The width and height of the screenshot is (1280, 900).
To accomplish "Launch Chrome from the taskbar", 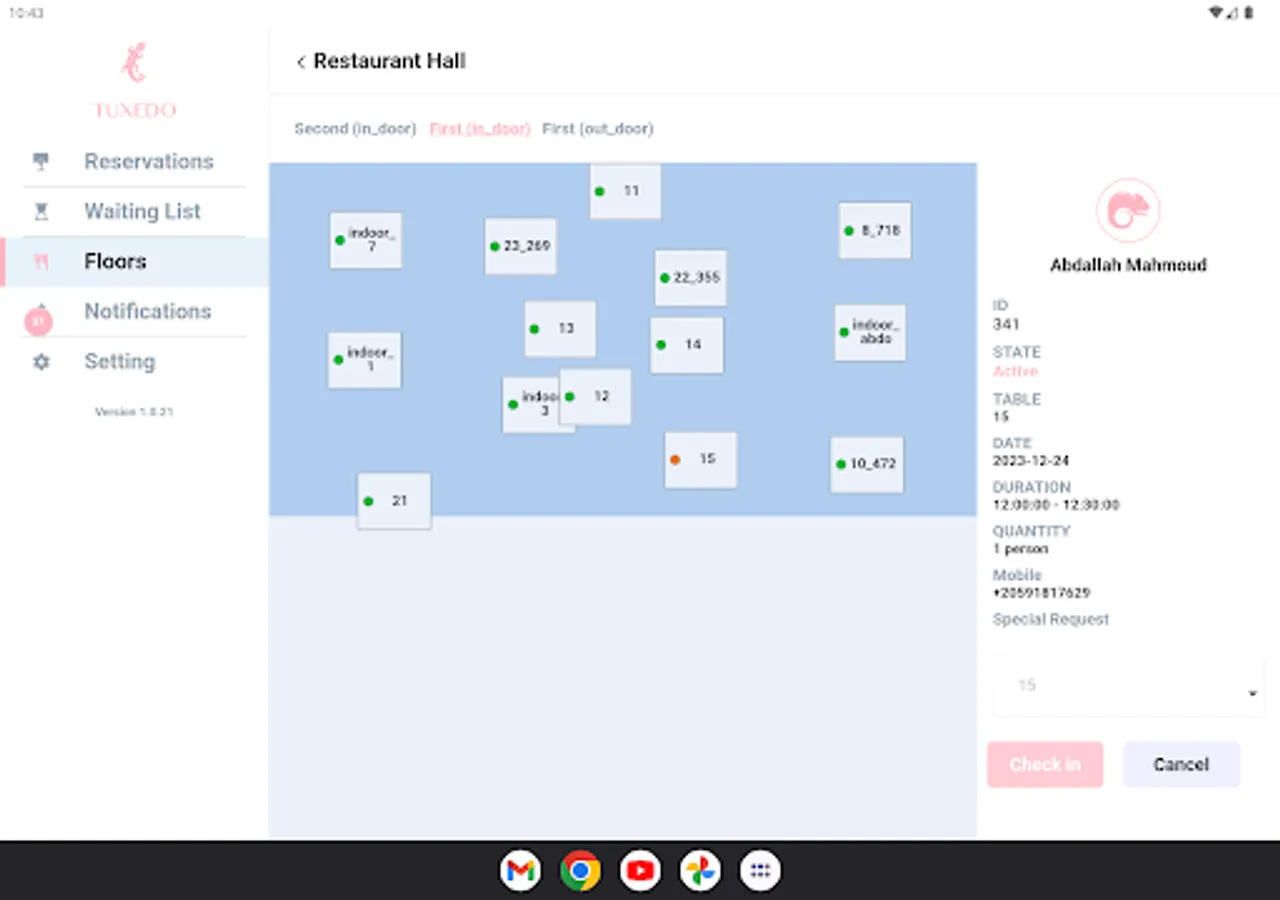I will point(580,870).
